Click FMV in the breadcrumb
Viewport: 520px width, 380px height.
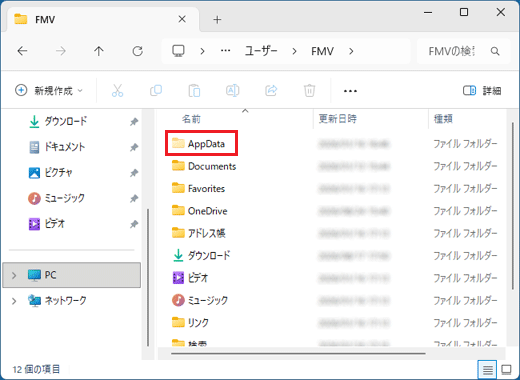(322, 51)
